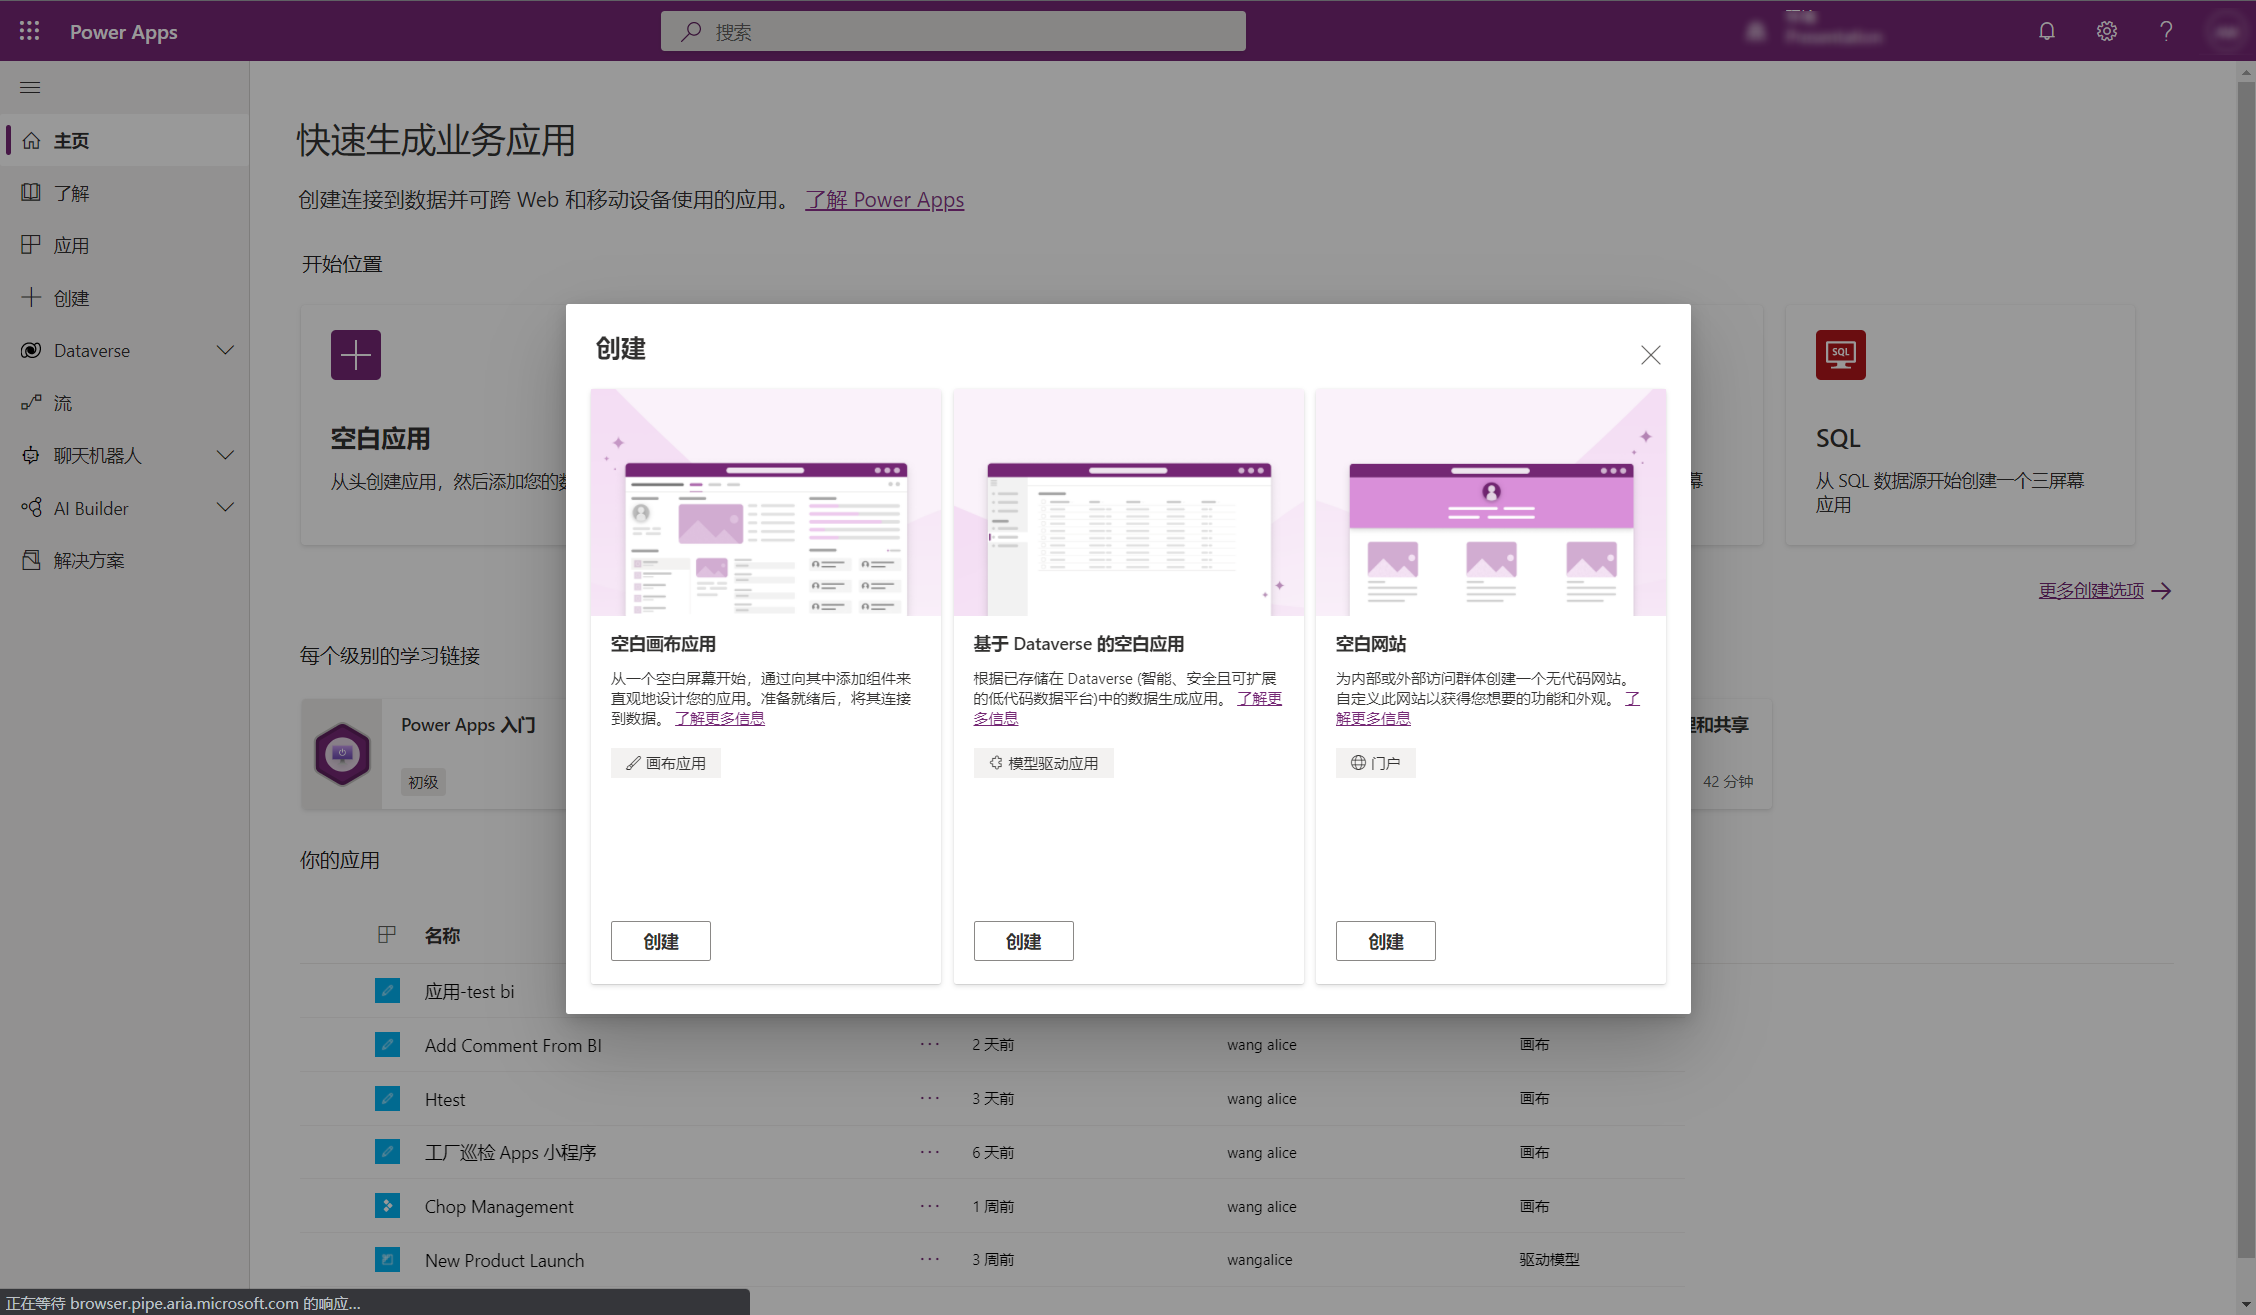Click the app icon beside Chop Management
This screenshot has height=1315, width=2256.
click(x=387, y=1206)
